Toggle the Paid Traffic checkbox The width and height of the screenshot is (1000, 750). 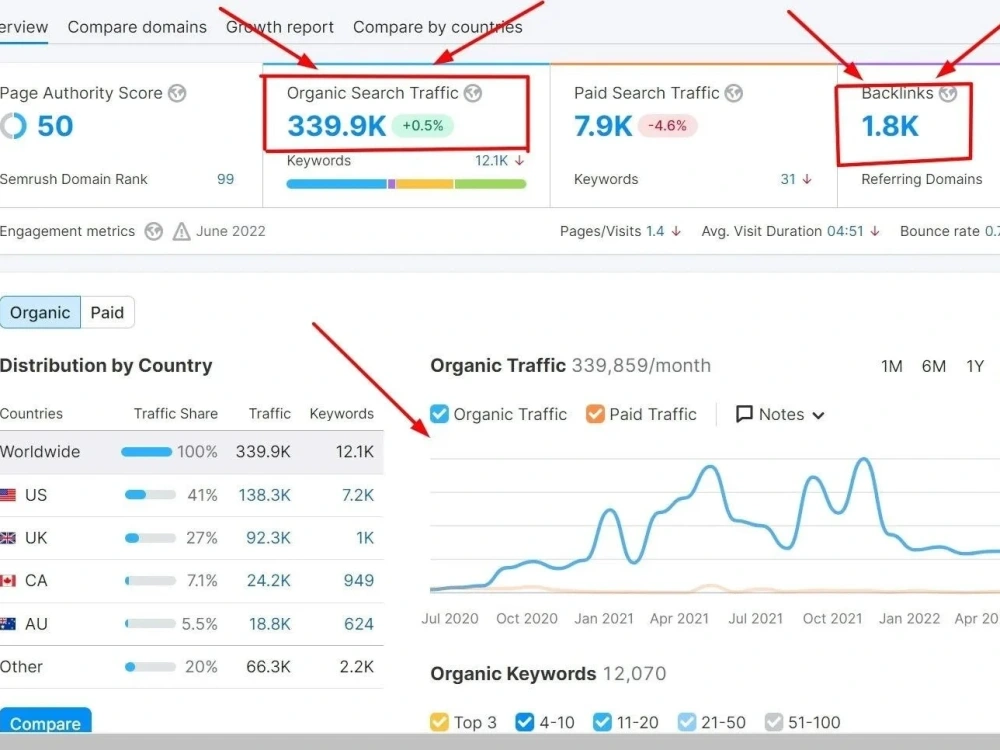pos(595,414)
